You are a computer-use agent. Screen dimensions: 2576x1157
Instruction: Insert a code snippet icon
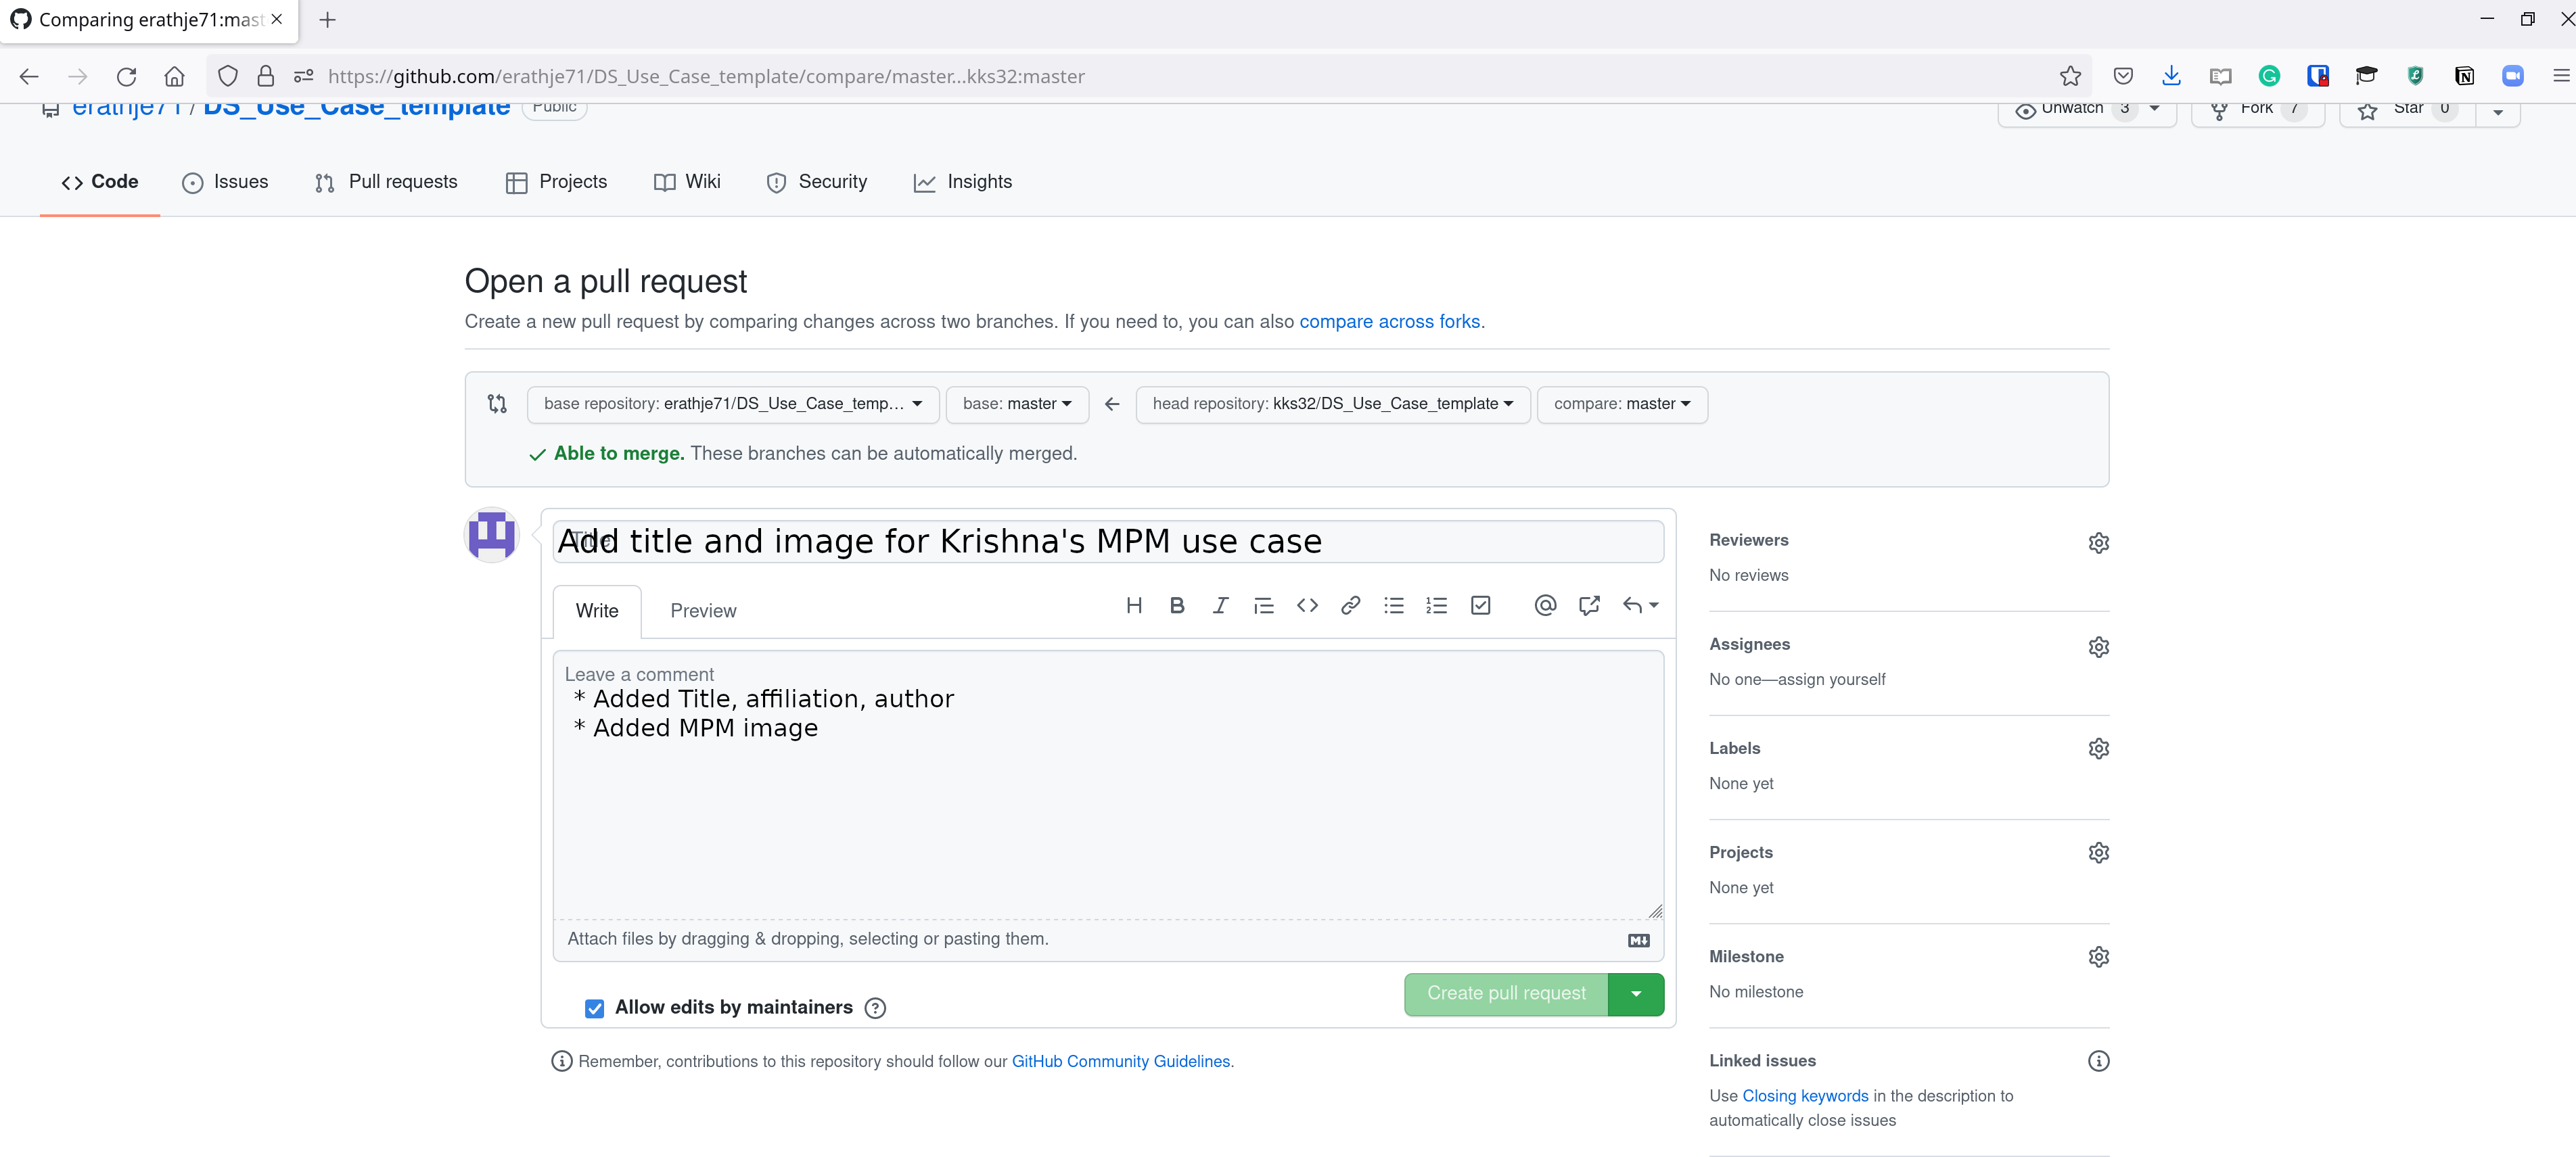(x=1307, y=605)
